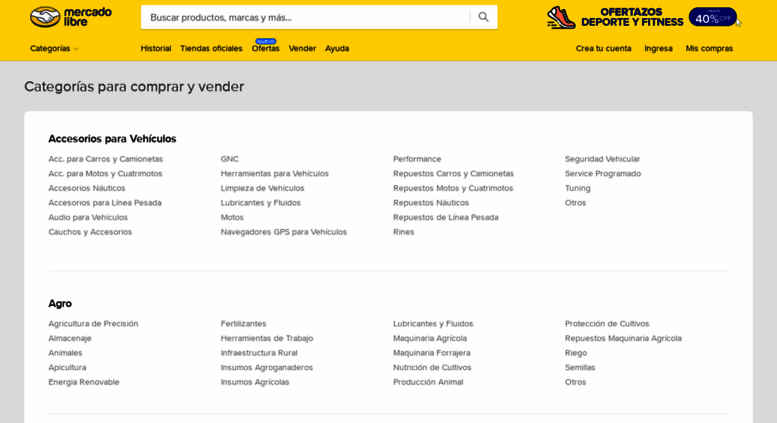
Task: Select Insumos Agrícolas
Action: click(x=255, y=382)
